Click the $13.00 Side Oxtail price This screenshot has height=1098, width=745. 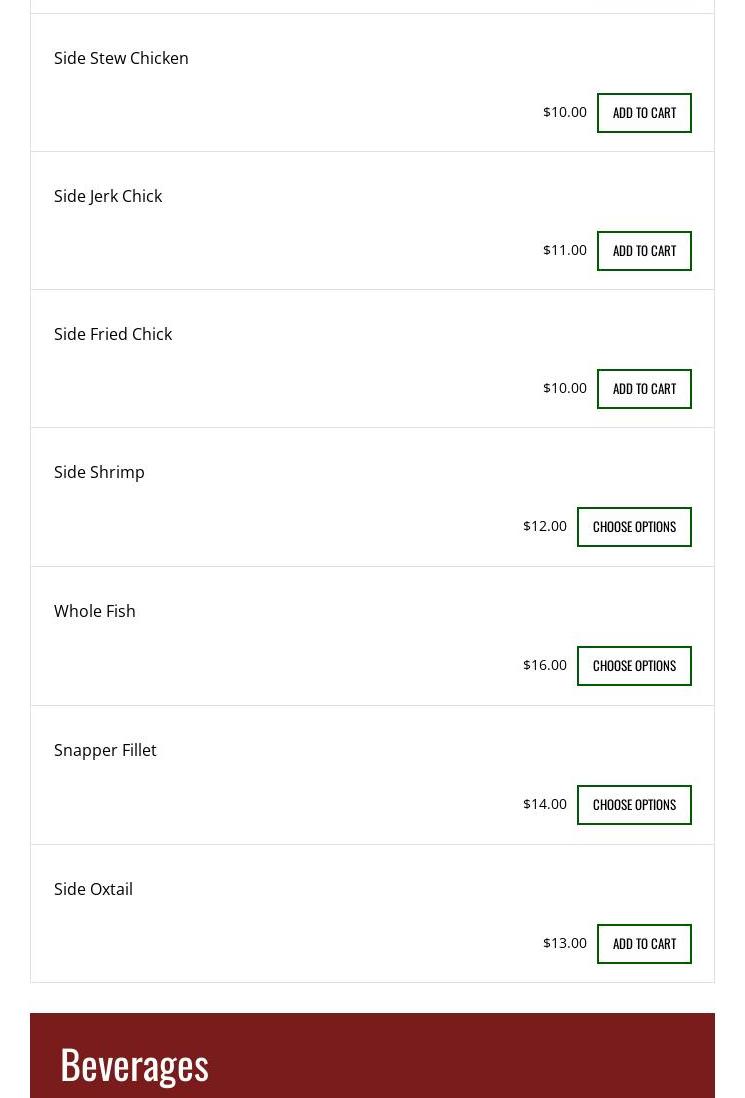click(565, 943)
